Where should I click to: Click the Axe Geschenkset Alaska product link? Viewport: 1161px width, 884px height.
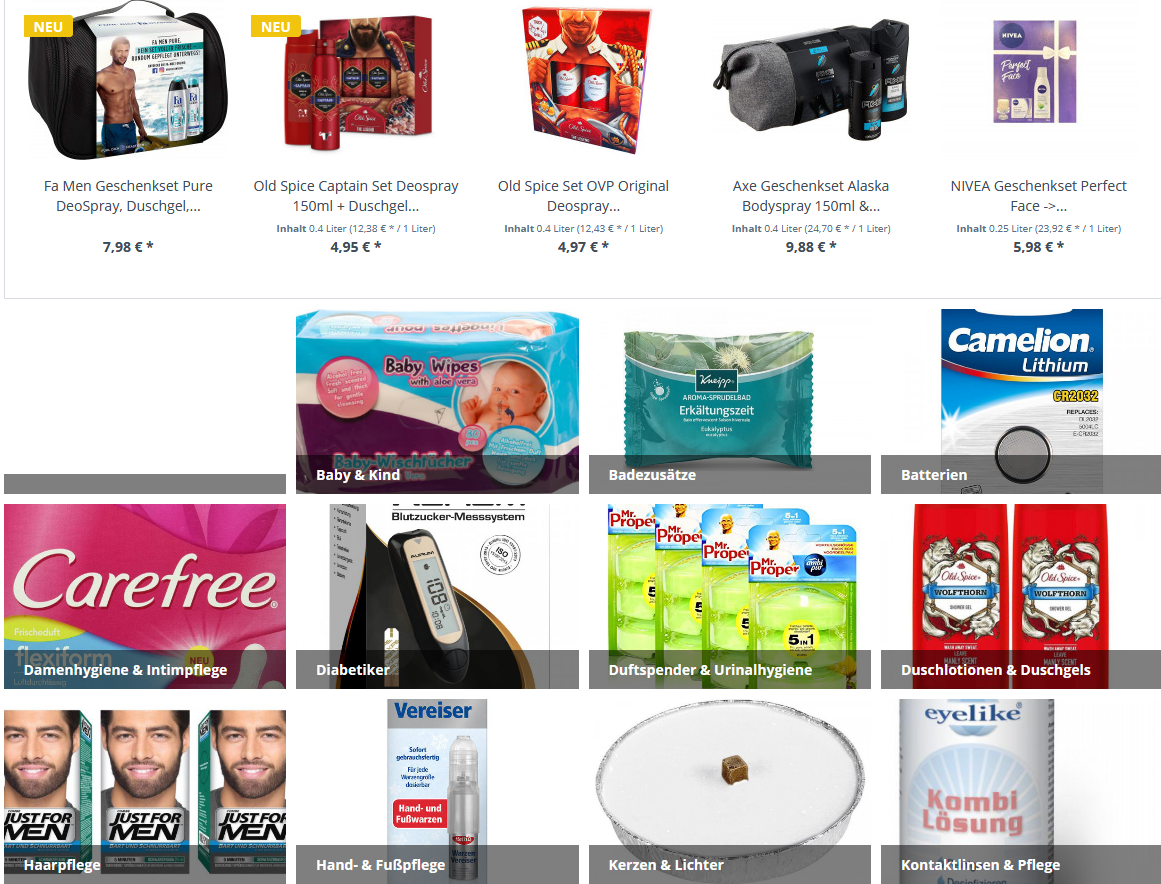coord(811,195)
